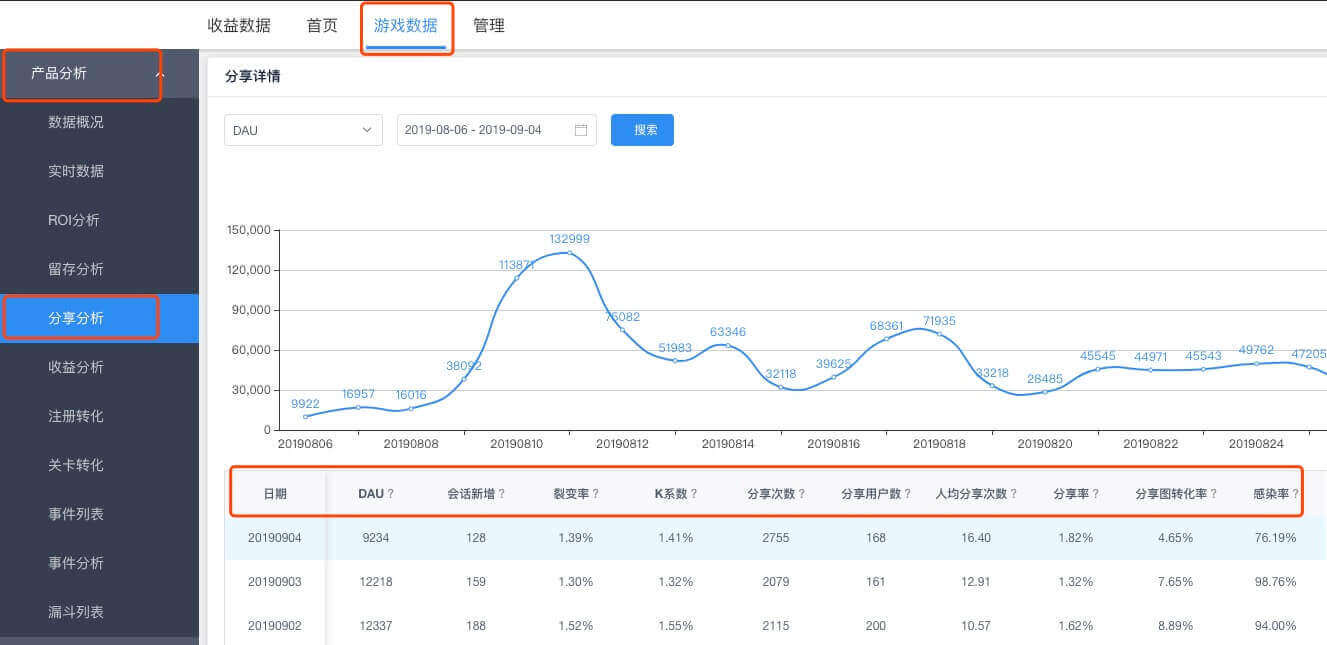Select the 20190904 date cell
This screenshot has height=645, width=1327.
(275, 538)
